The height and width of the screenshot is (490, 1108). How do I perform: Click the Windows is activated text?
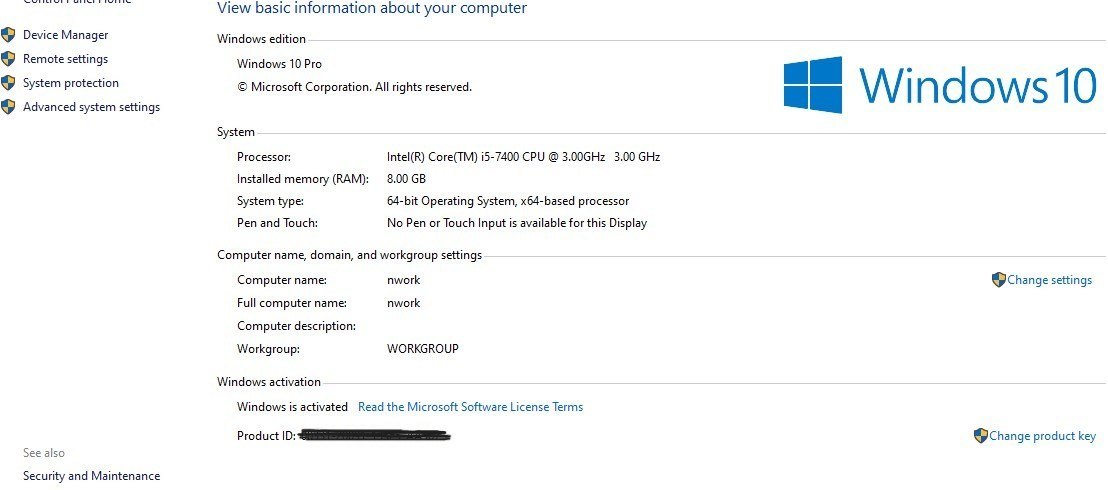[293, 407]
